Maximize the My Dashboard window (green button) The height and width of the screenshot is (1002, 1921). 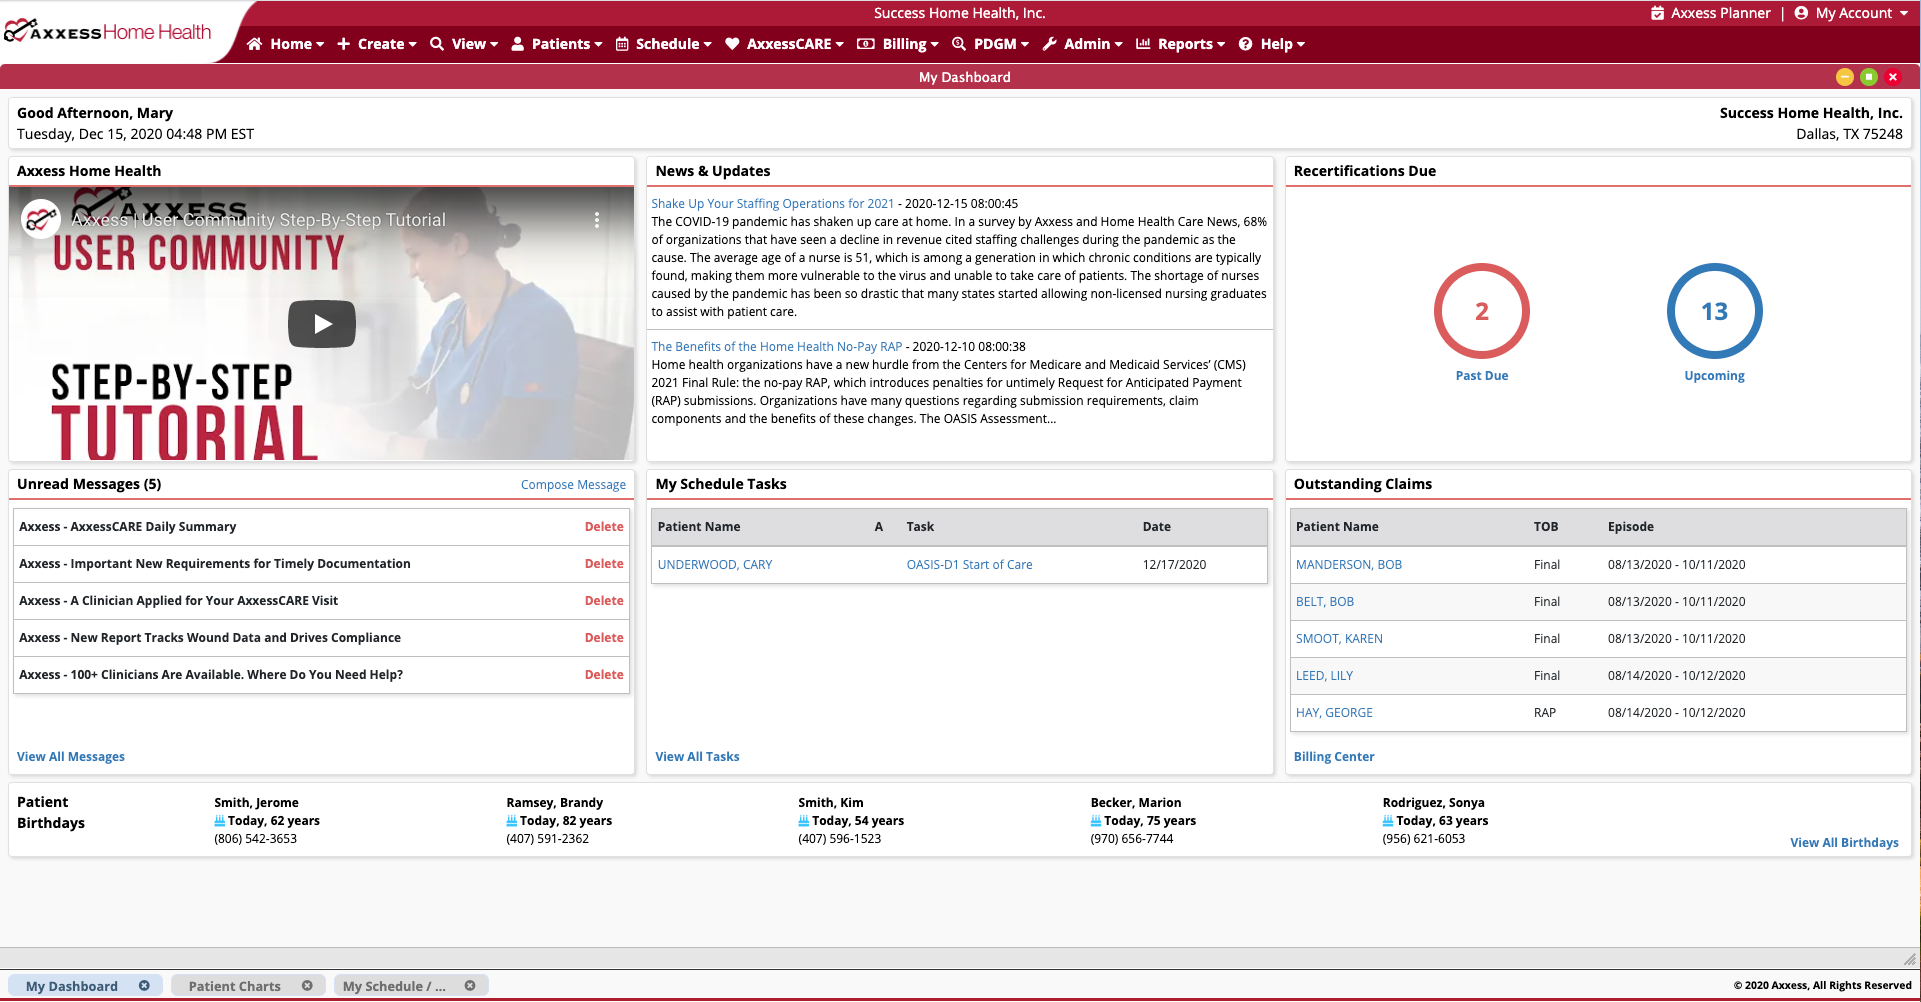point(1869,77)
